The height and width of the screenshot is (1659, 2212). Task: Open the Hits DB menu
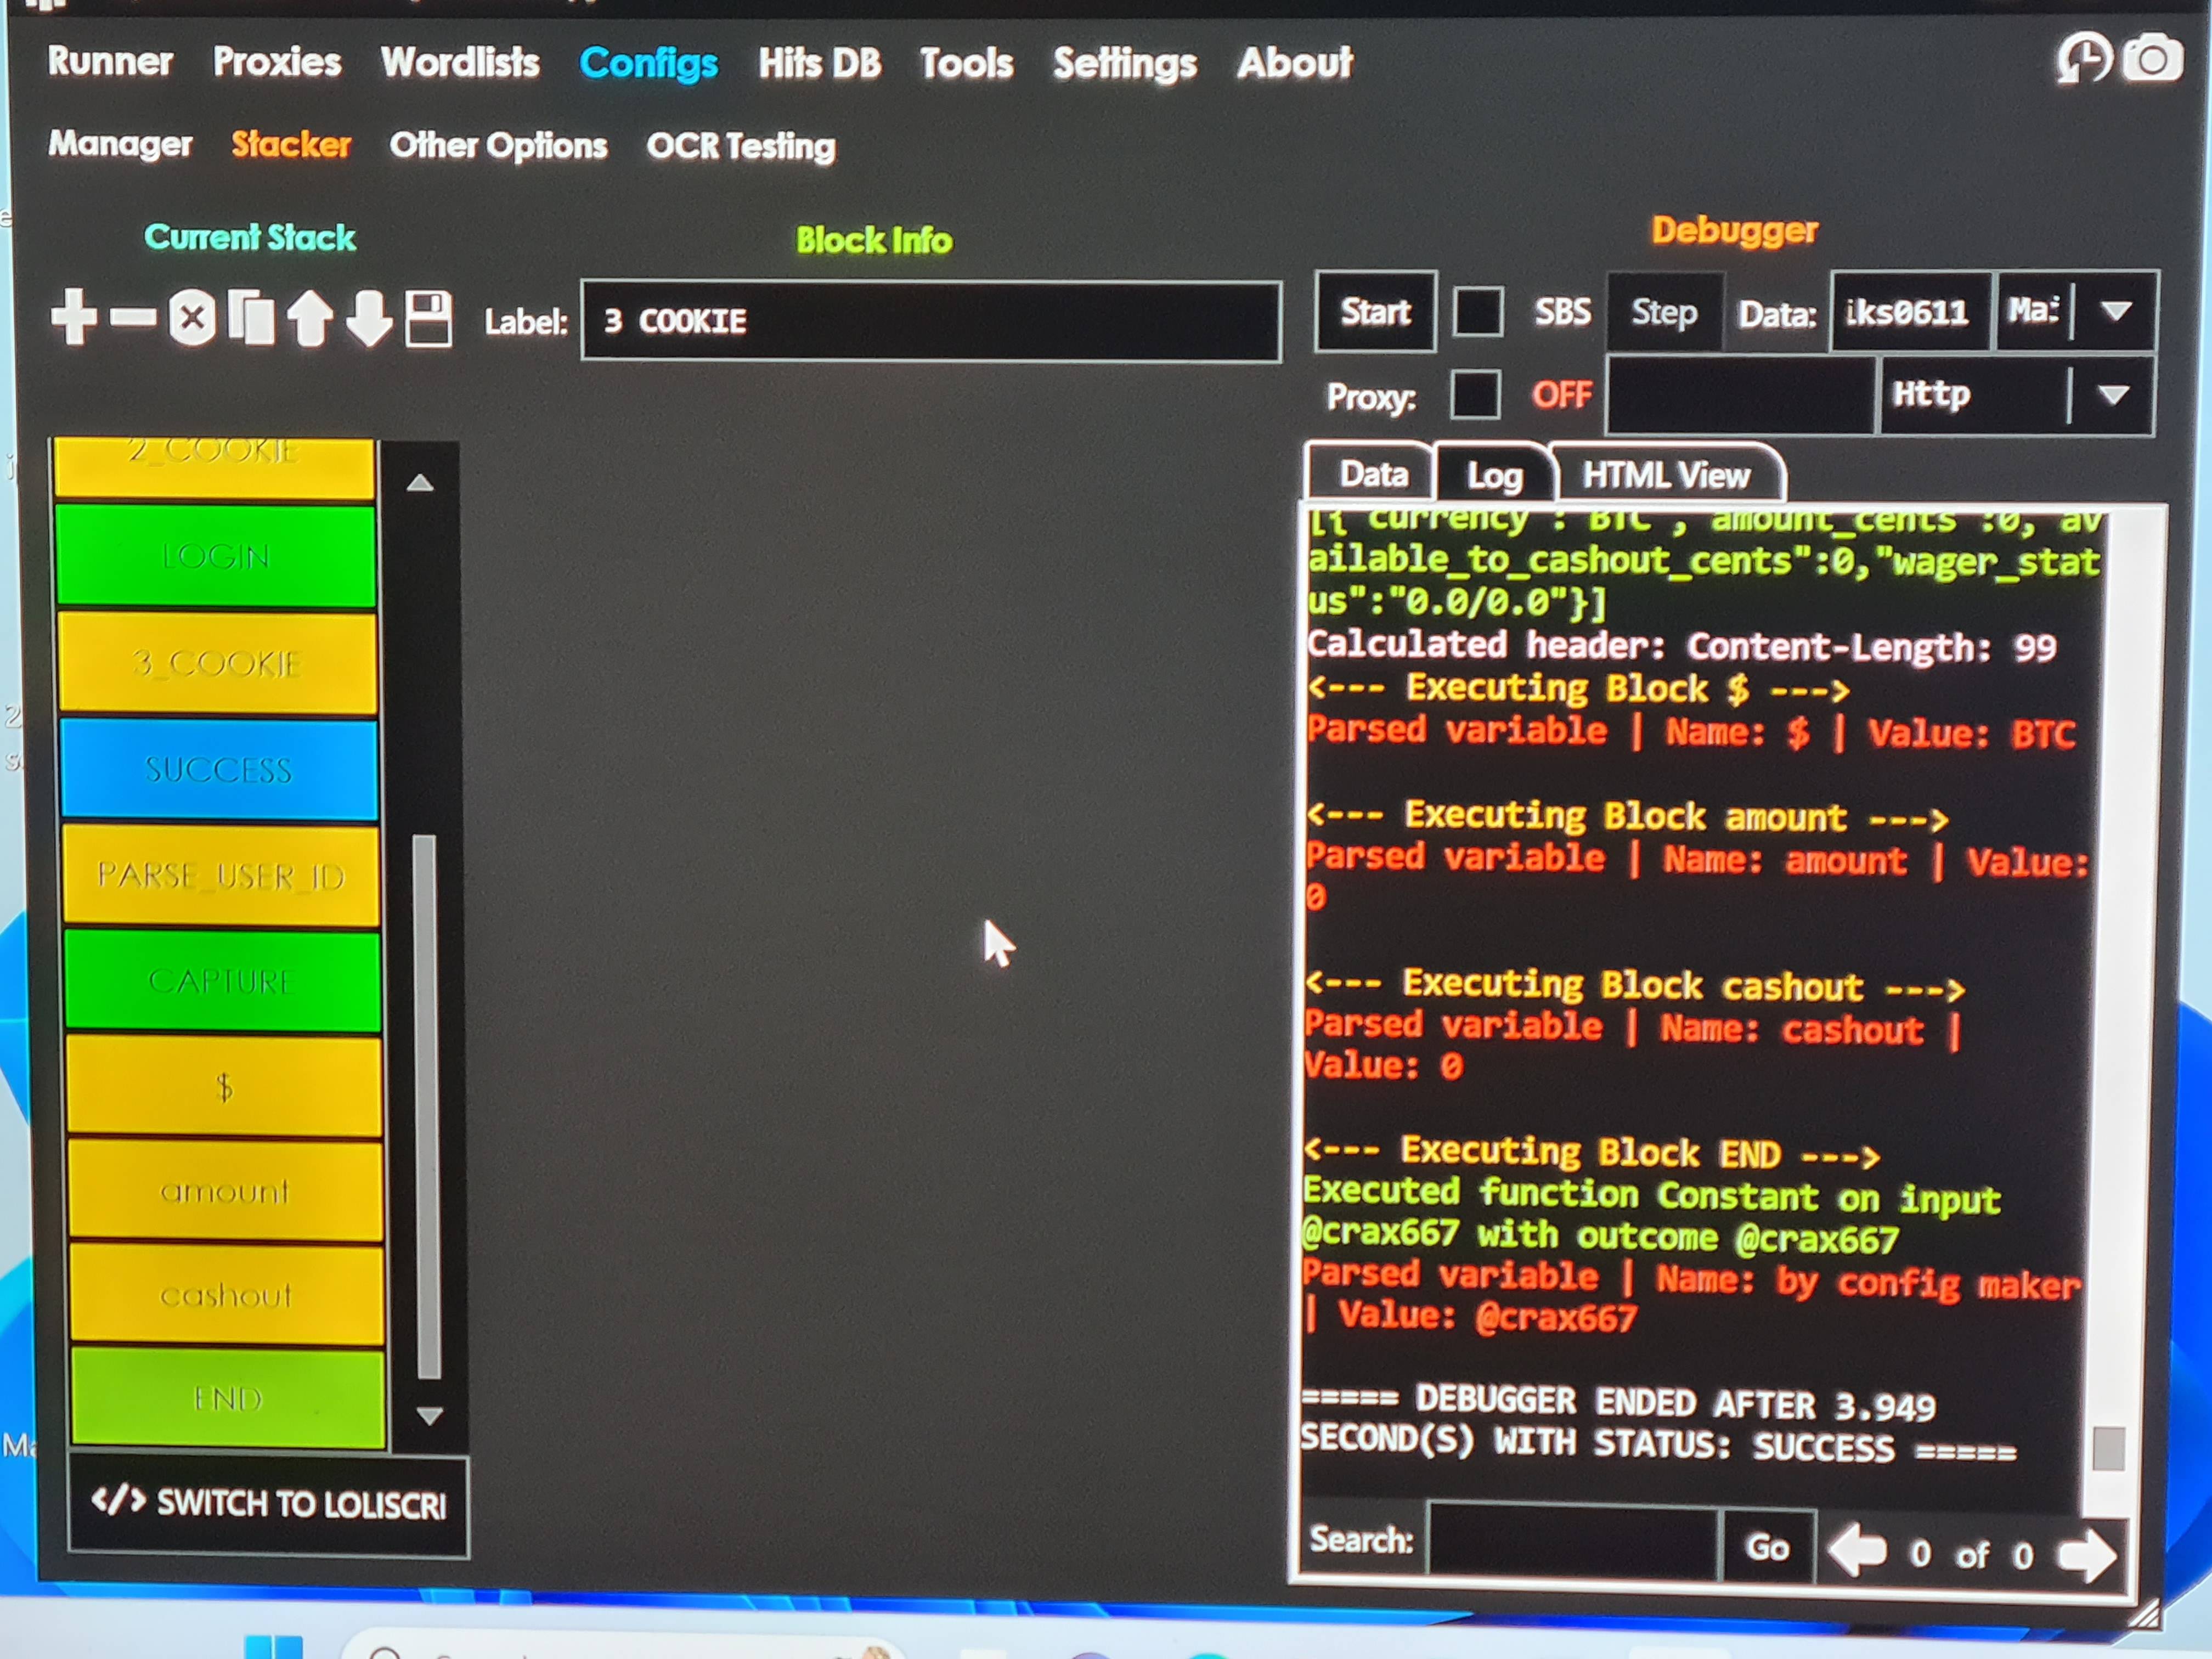coord(819,63)
